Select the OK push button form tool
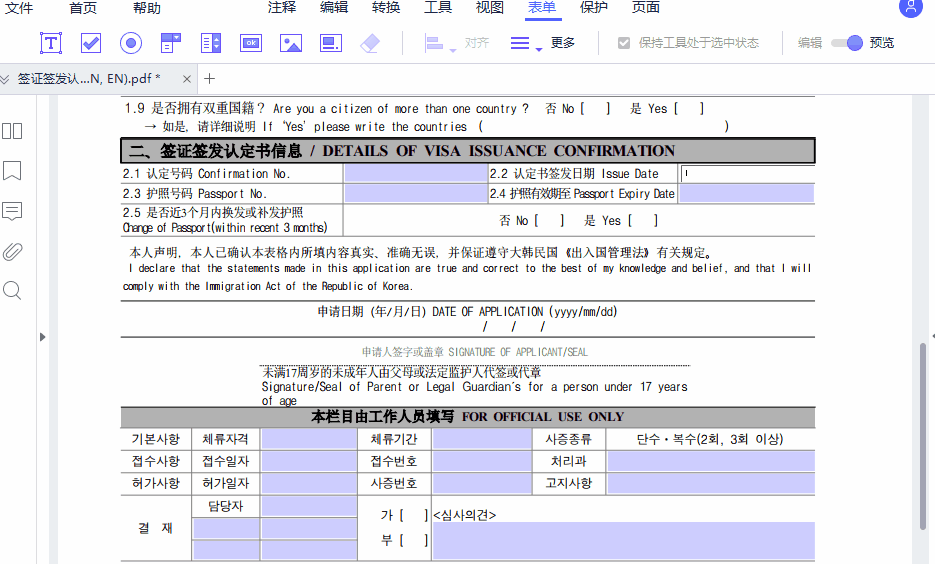The width and height of the screenshot is (935, 564). point(250,43)
